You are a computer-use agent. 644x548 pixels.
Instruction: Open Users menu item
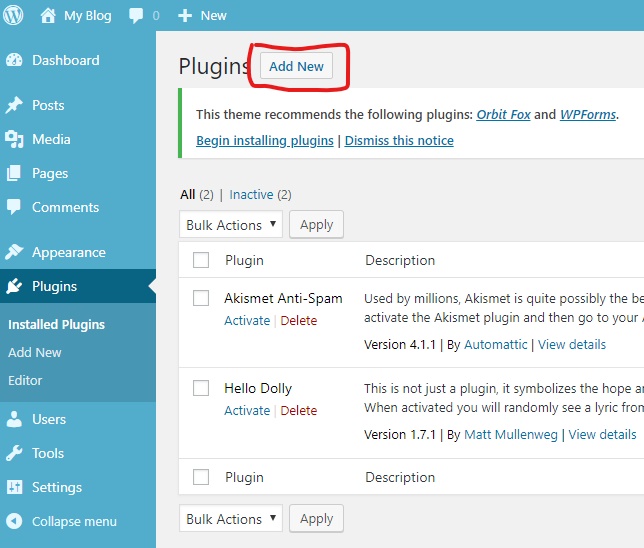click(49, 419)
